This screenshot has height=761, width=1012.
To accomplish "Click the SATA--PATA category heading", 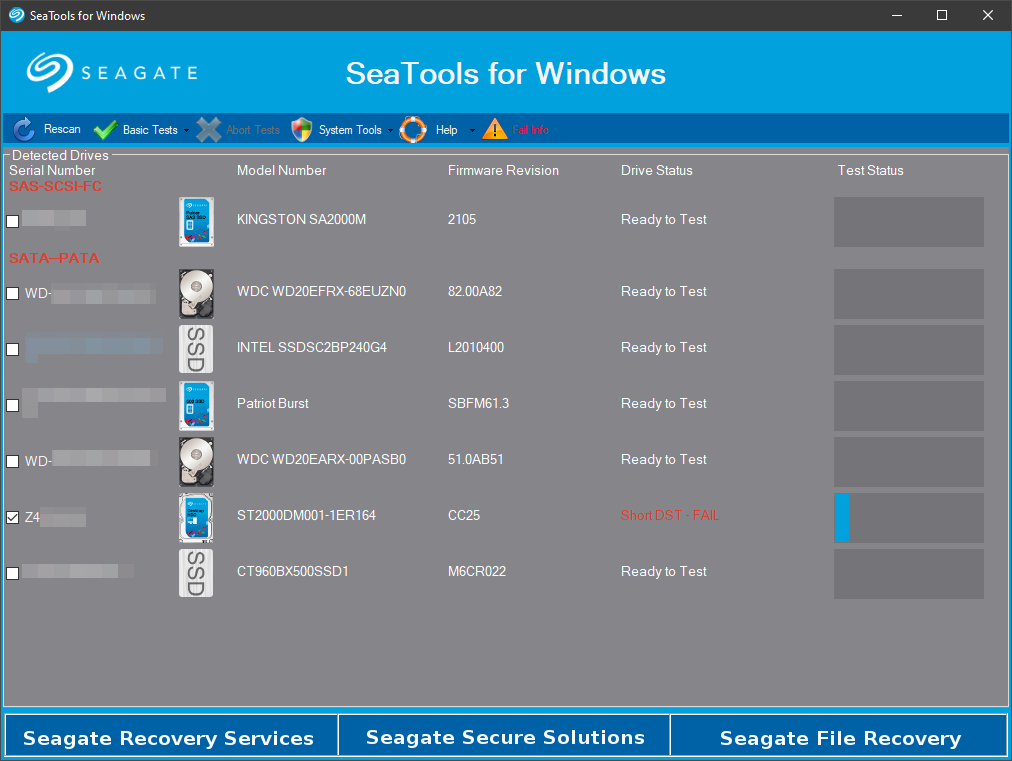I will [54, 258].
